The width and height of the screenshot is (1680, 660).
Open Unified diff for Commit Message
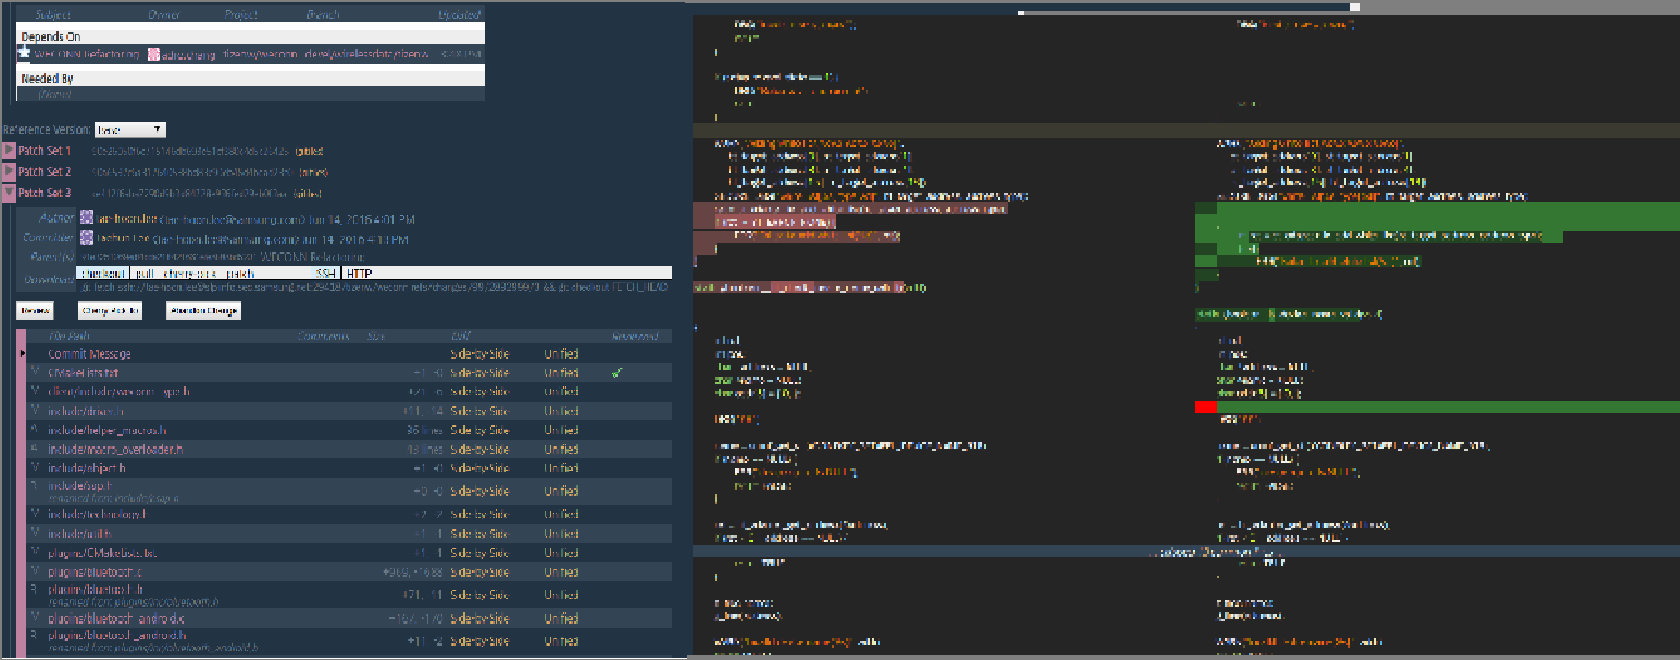point(561,354)
